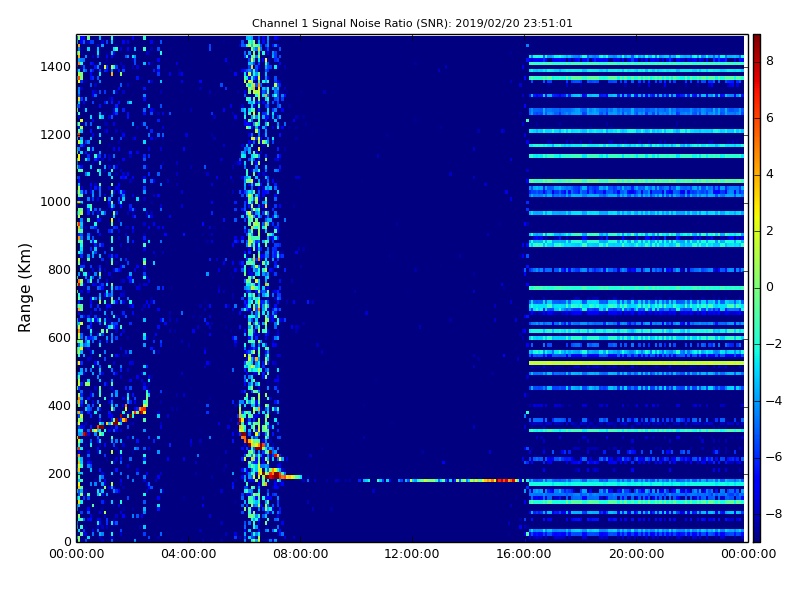Click the 04:00:00 time axis label

point(188,554)
